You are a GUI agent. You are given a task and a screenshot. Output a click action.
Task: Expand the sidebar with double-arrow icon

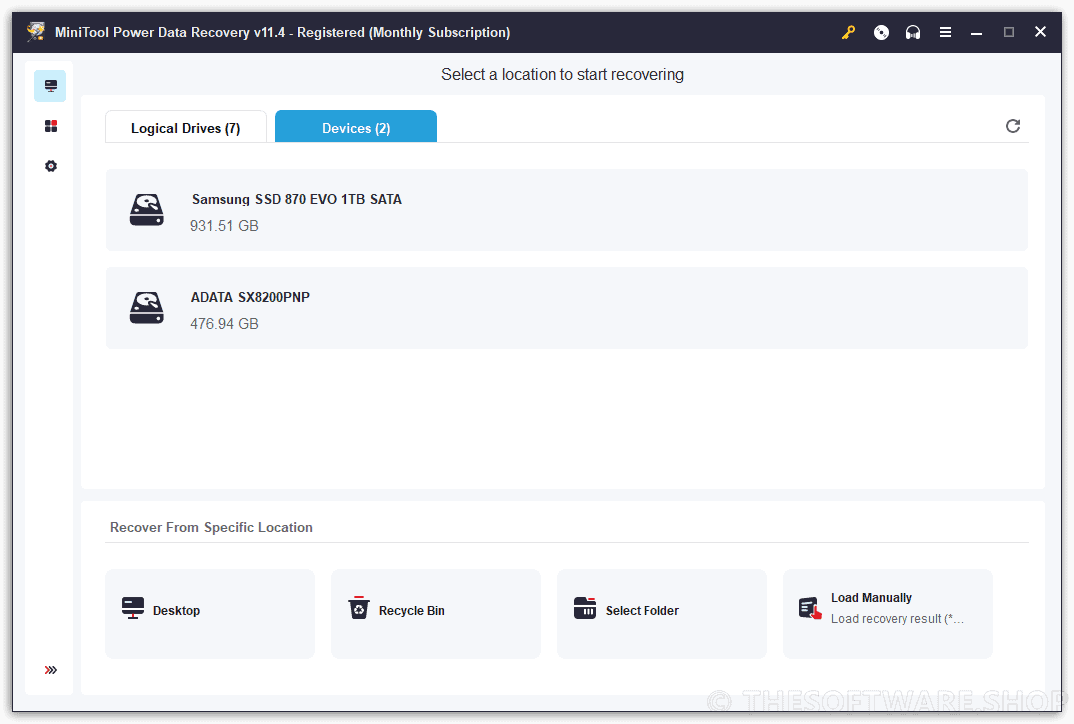[x=51, y=670]
